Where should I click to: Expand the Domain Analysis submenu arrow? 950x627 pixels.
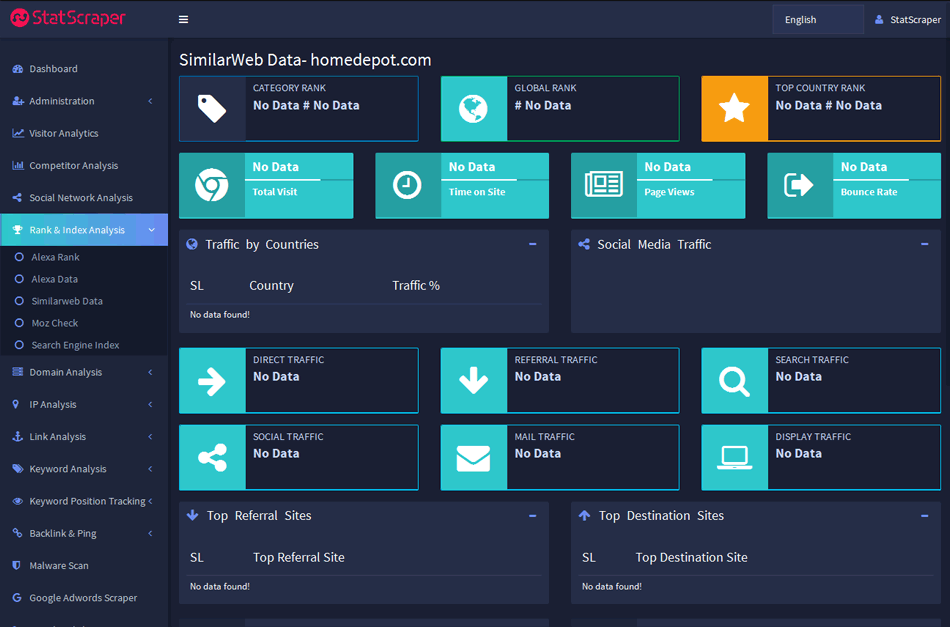click(150, 373)
